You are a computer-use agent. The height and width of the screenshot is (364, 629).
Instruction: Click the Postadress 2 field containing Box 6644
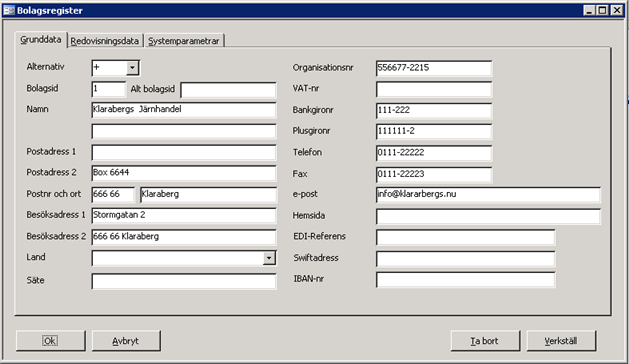tap(184, 173)
